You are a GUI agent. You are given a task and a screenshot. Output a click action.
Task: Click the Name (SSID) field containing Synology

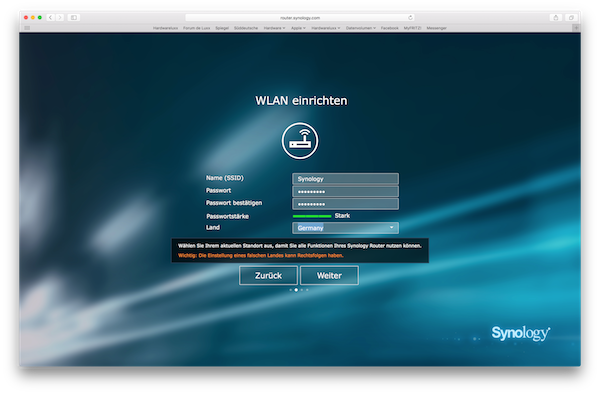(x=345, y=179)
